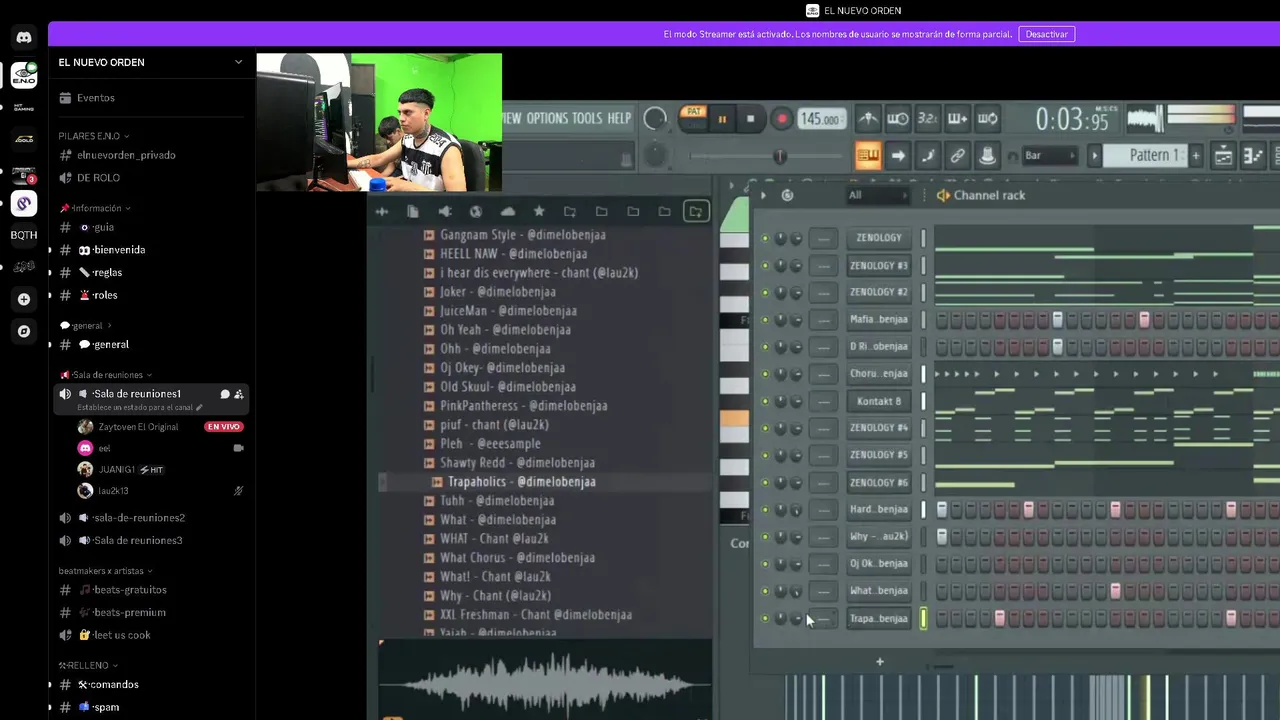Toggle typing keyboard to piano icon
1280x720 pixels.
pos(868,156)
